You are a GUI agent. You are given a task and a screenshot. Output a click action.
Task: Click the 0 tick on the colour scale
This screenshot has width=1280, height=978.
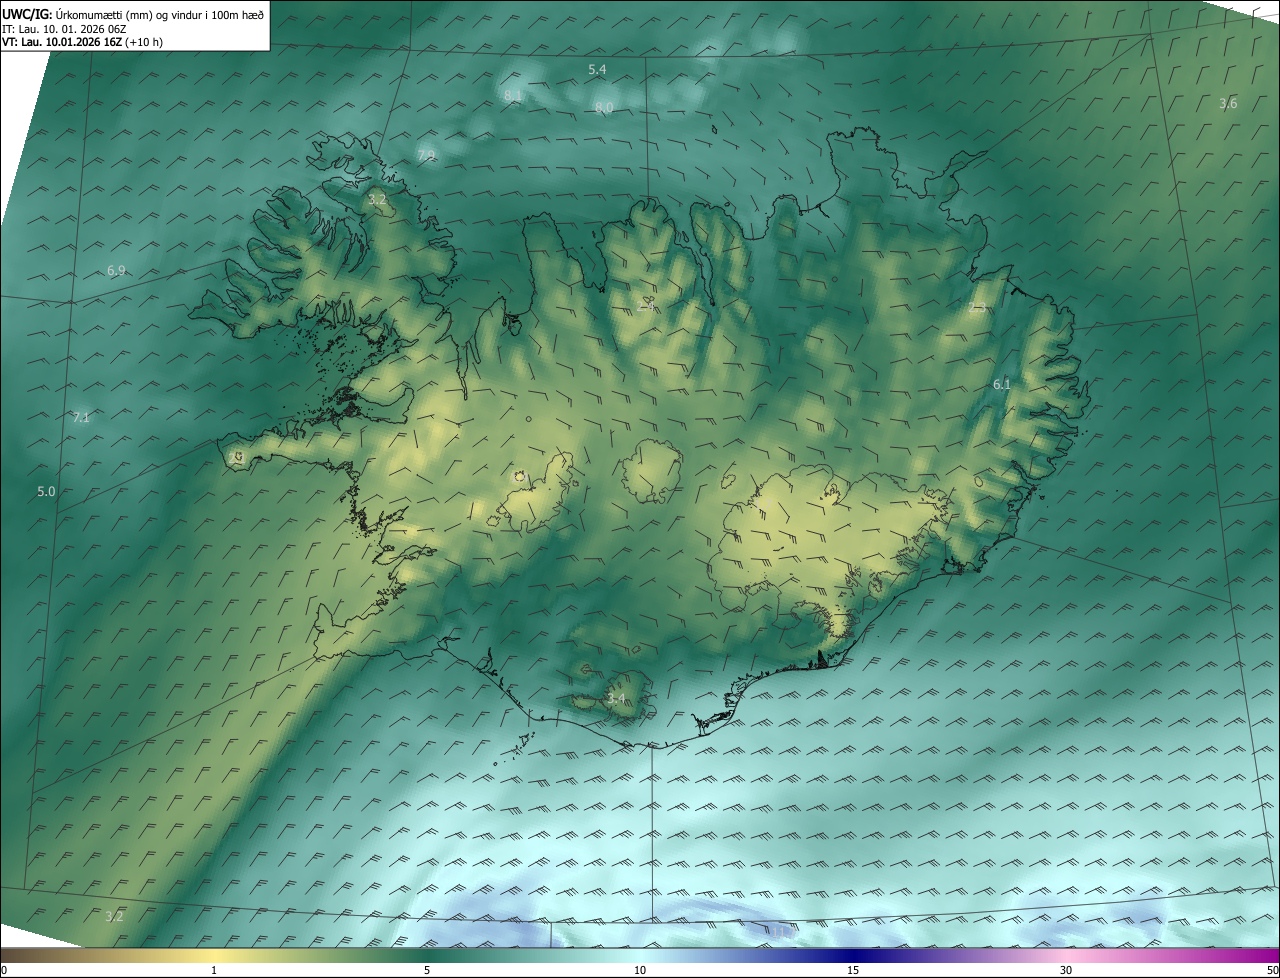tap(3, 971)
